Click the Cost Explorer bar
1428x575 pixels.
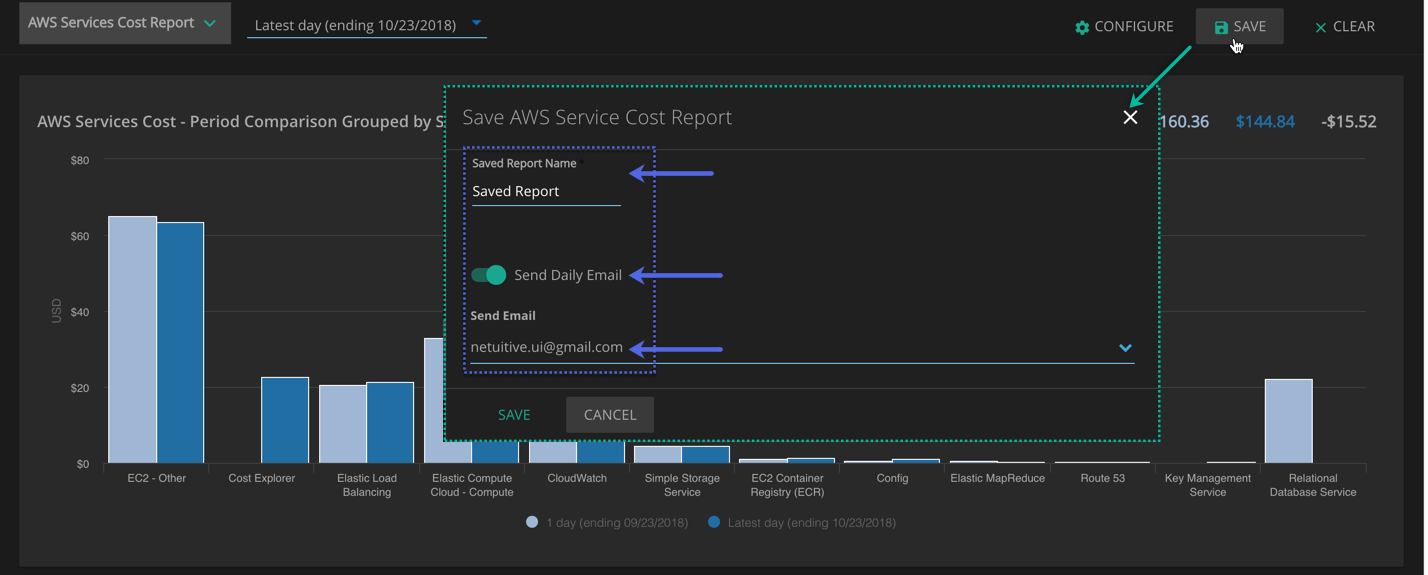285,420
